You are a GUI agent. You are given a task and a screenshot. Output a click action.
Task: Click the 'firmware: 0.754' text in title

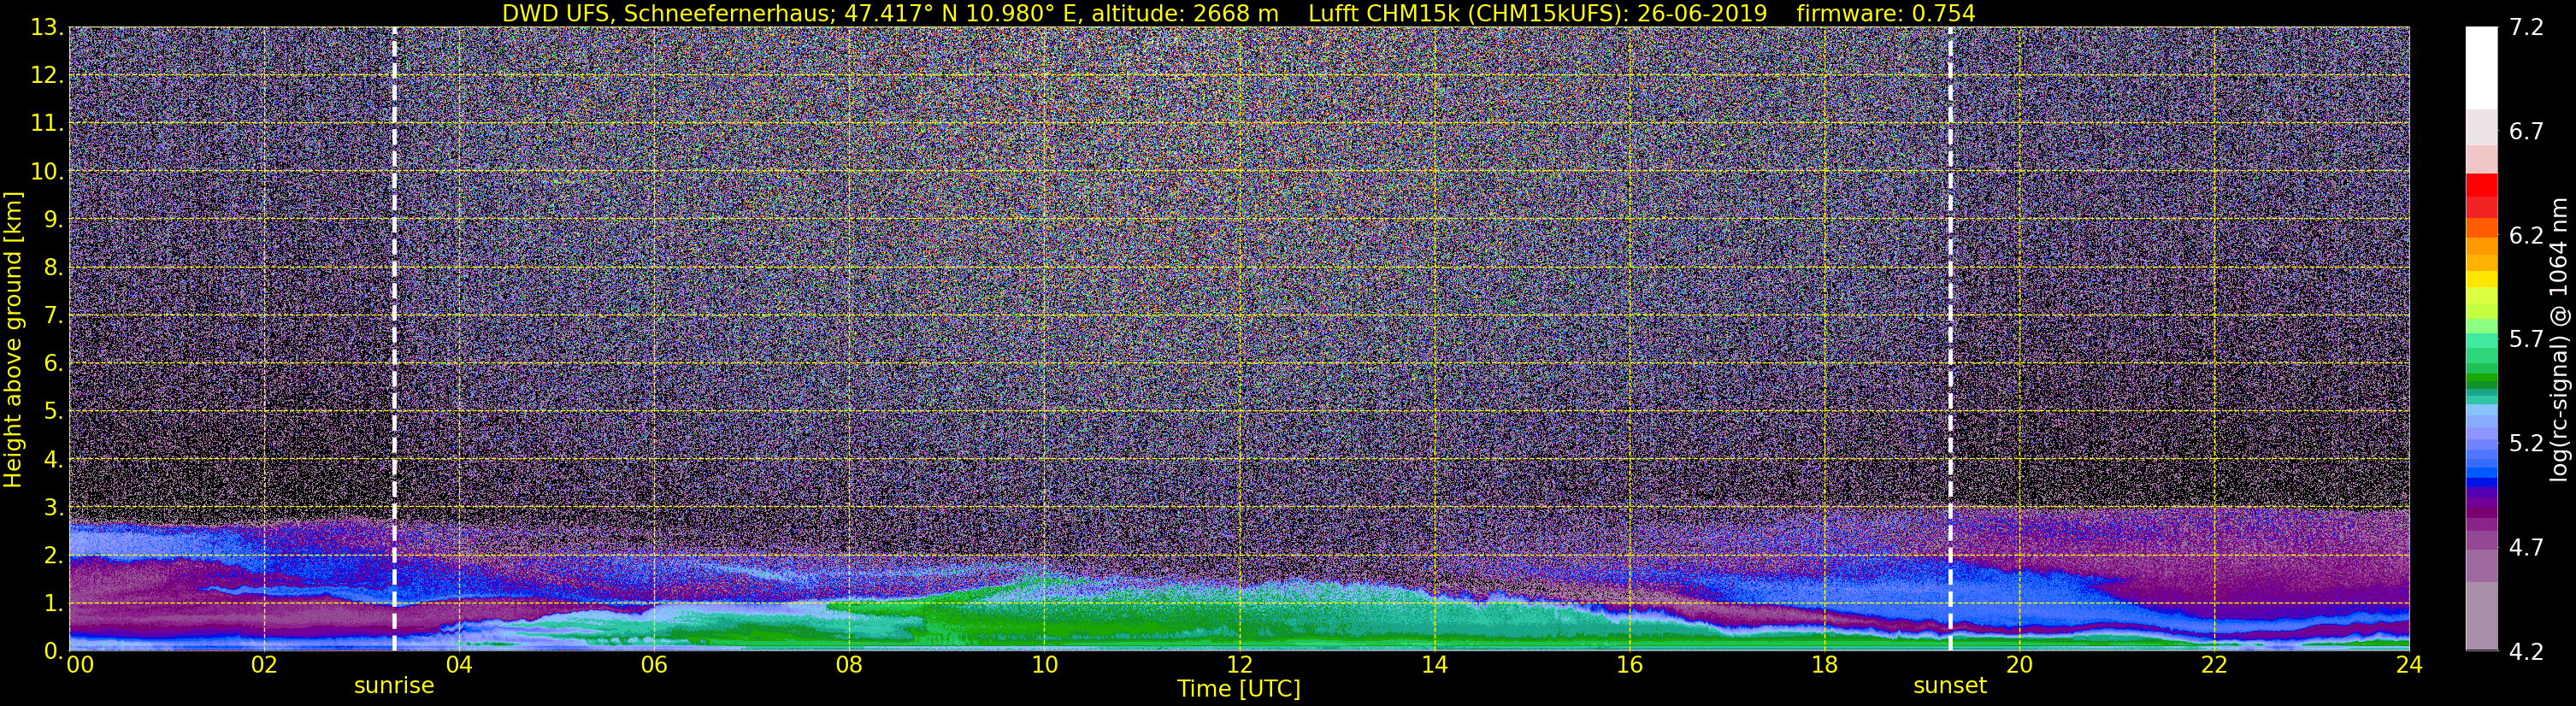tap(1886, 14)
